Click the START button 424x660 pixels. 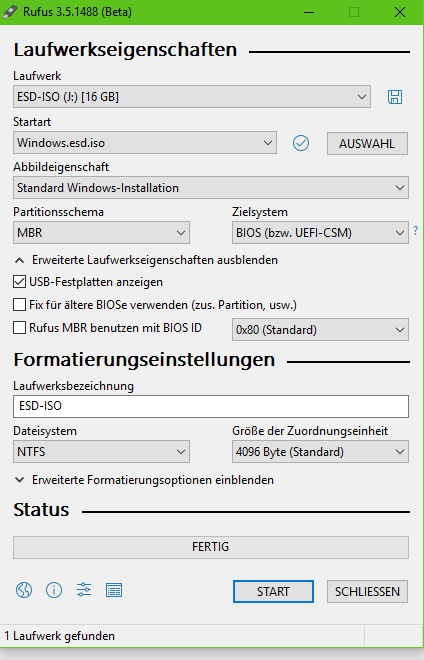click(273, 591)
